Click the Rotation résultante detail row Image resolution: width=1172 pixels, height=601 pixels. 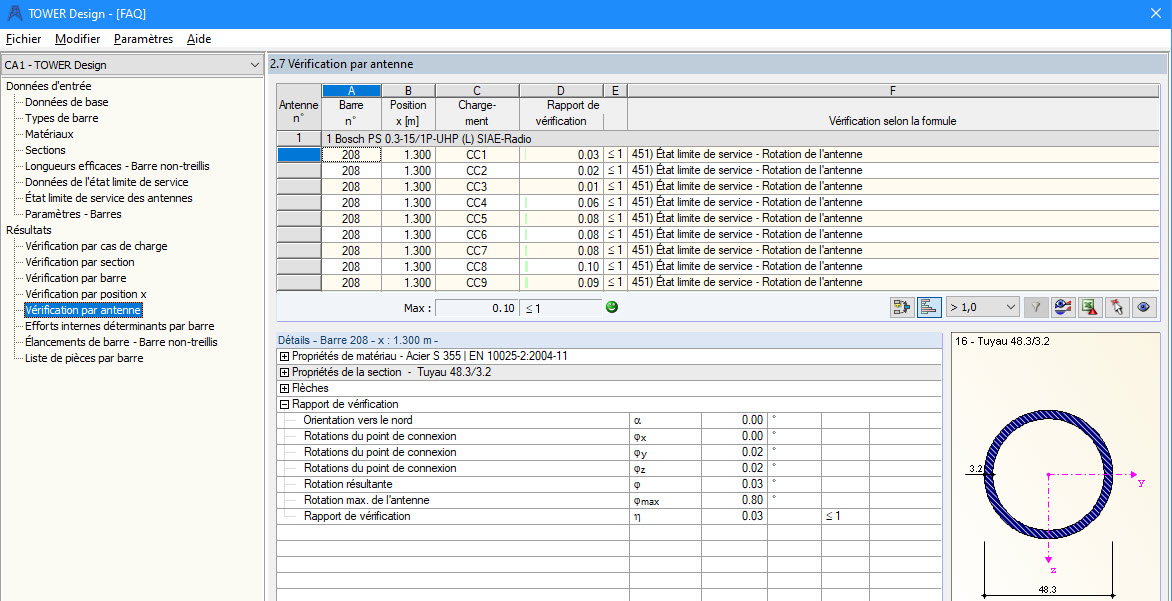point(608,484)
